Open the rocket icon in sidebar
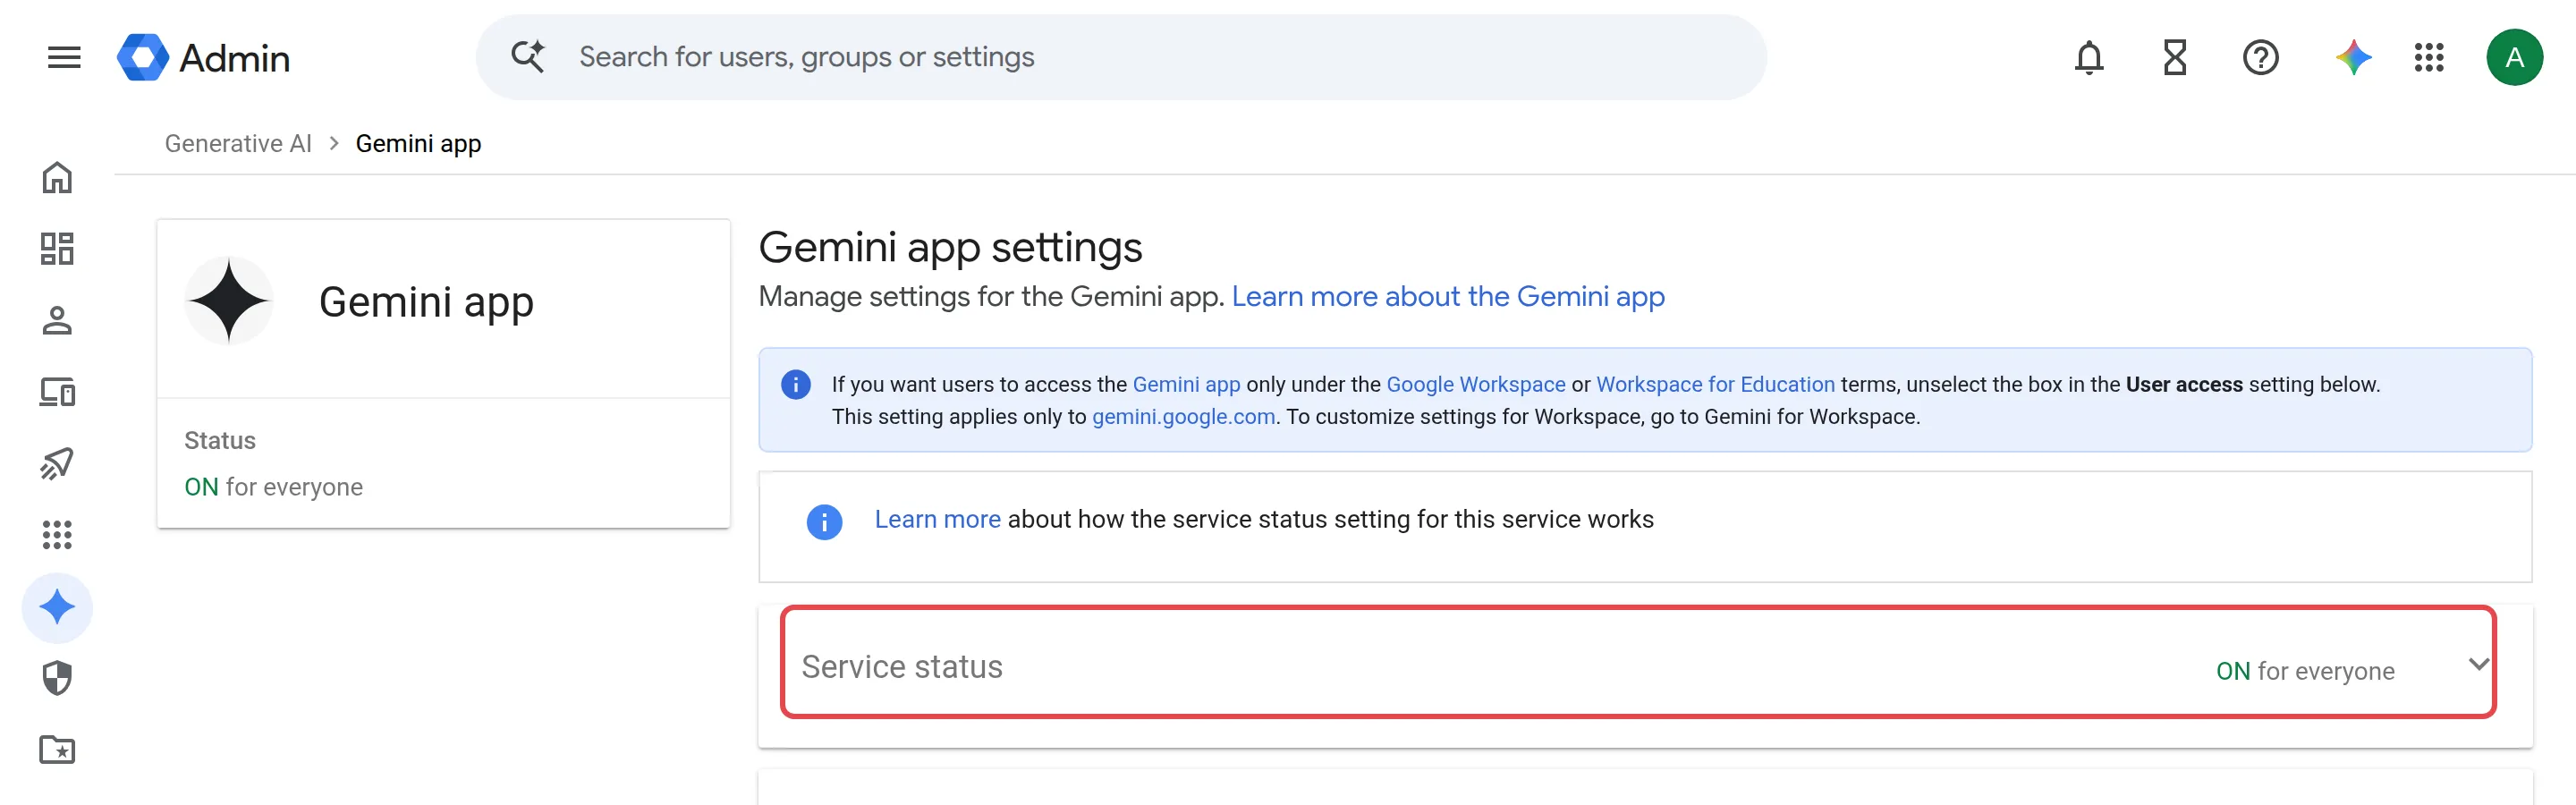The width and height of the screenshot is (2576, 805). pyautogui.click(x=57, y=463)
